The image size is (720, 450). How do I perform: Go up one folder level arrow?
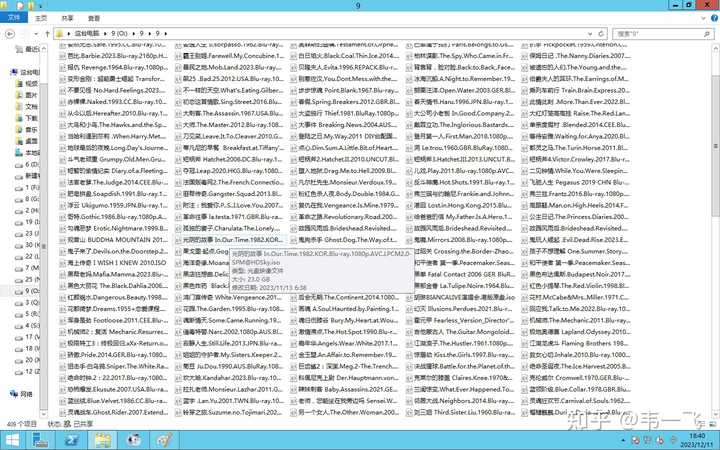47,34
